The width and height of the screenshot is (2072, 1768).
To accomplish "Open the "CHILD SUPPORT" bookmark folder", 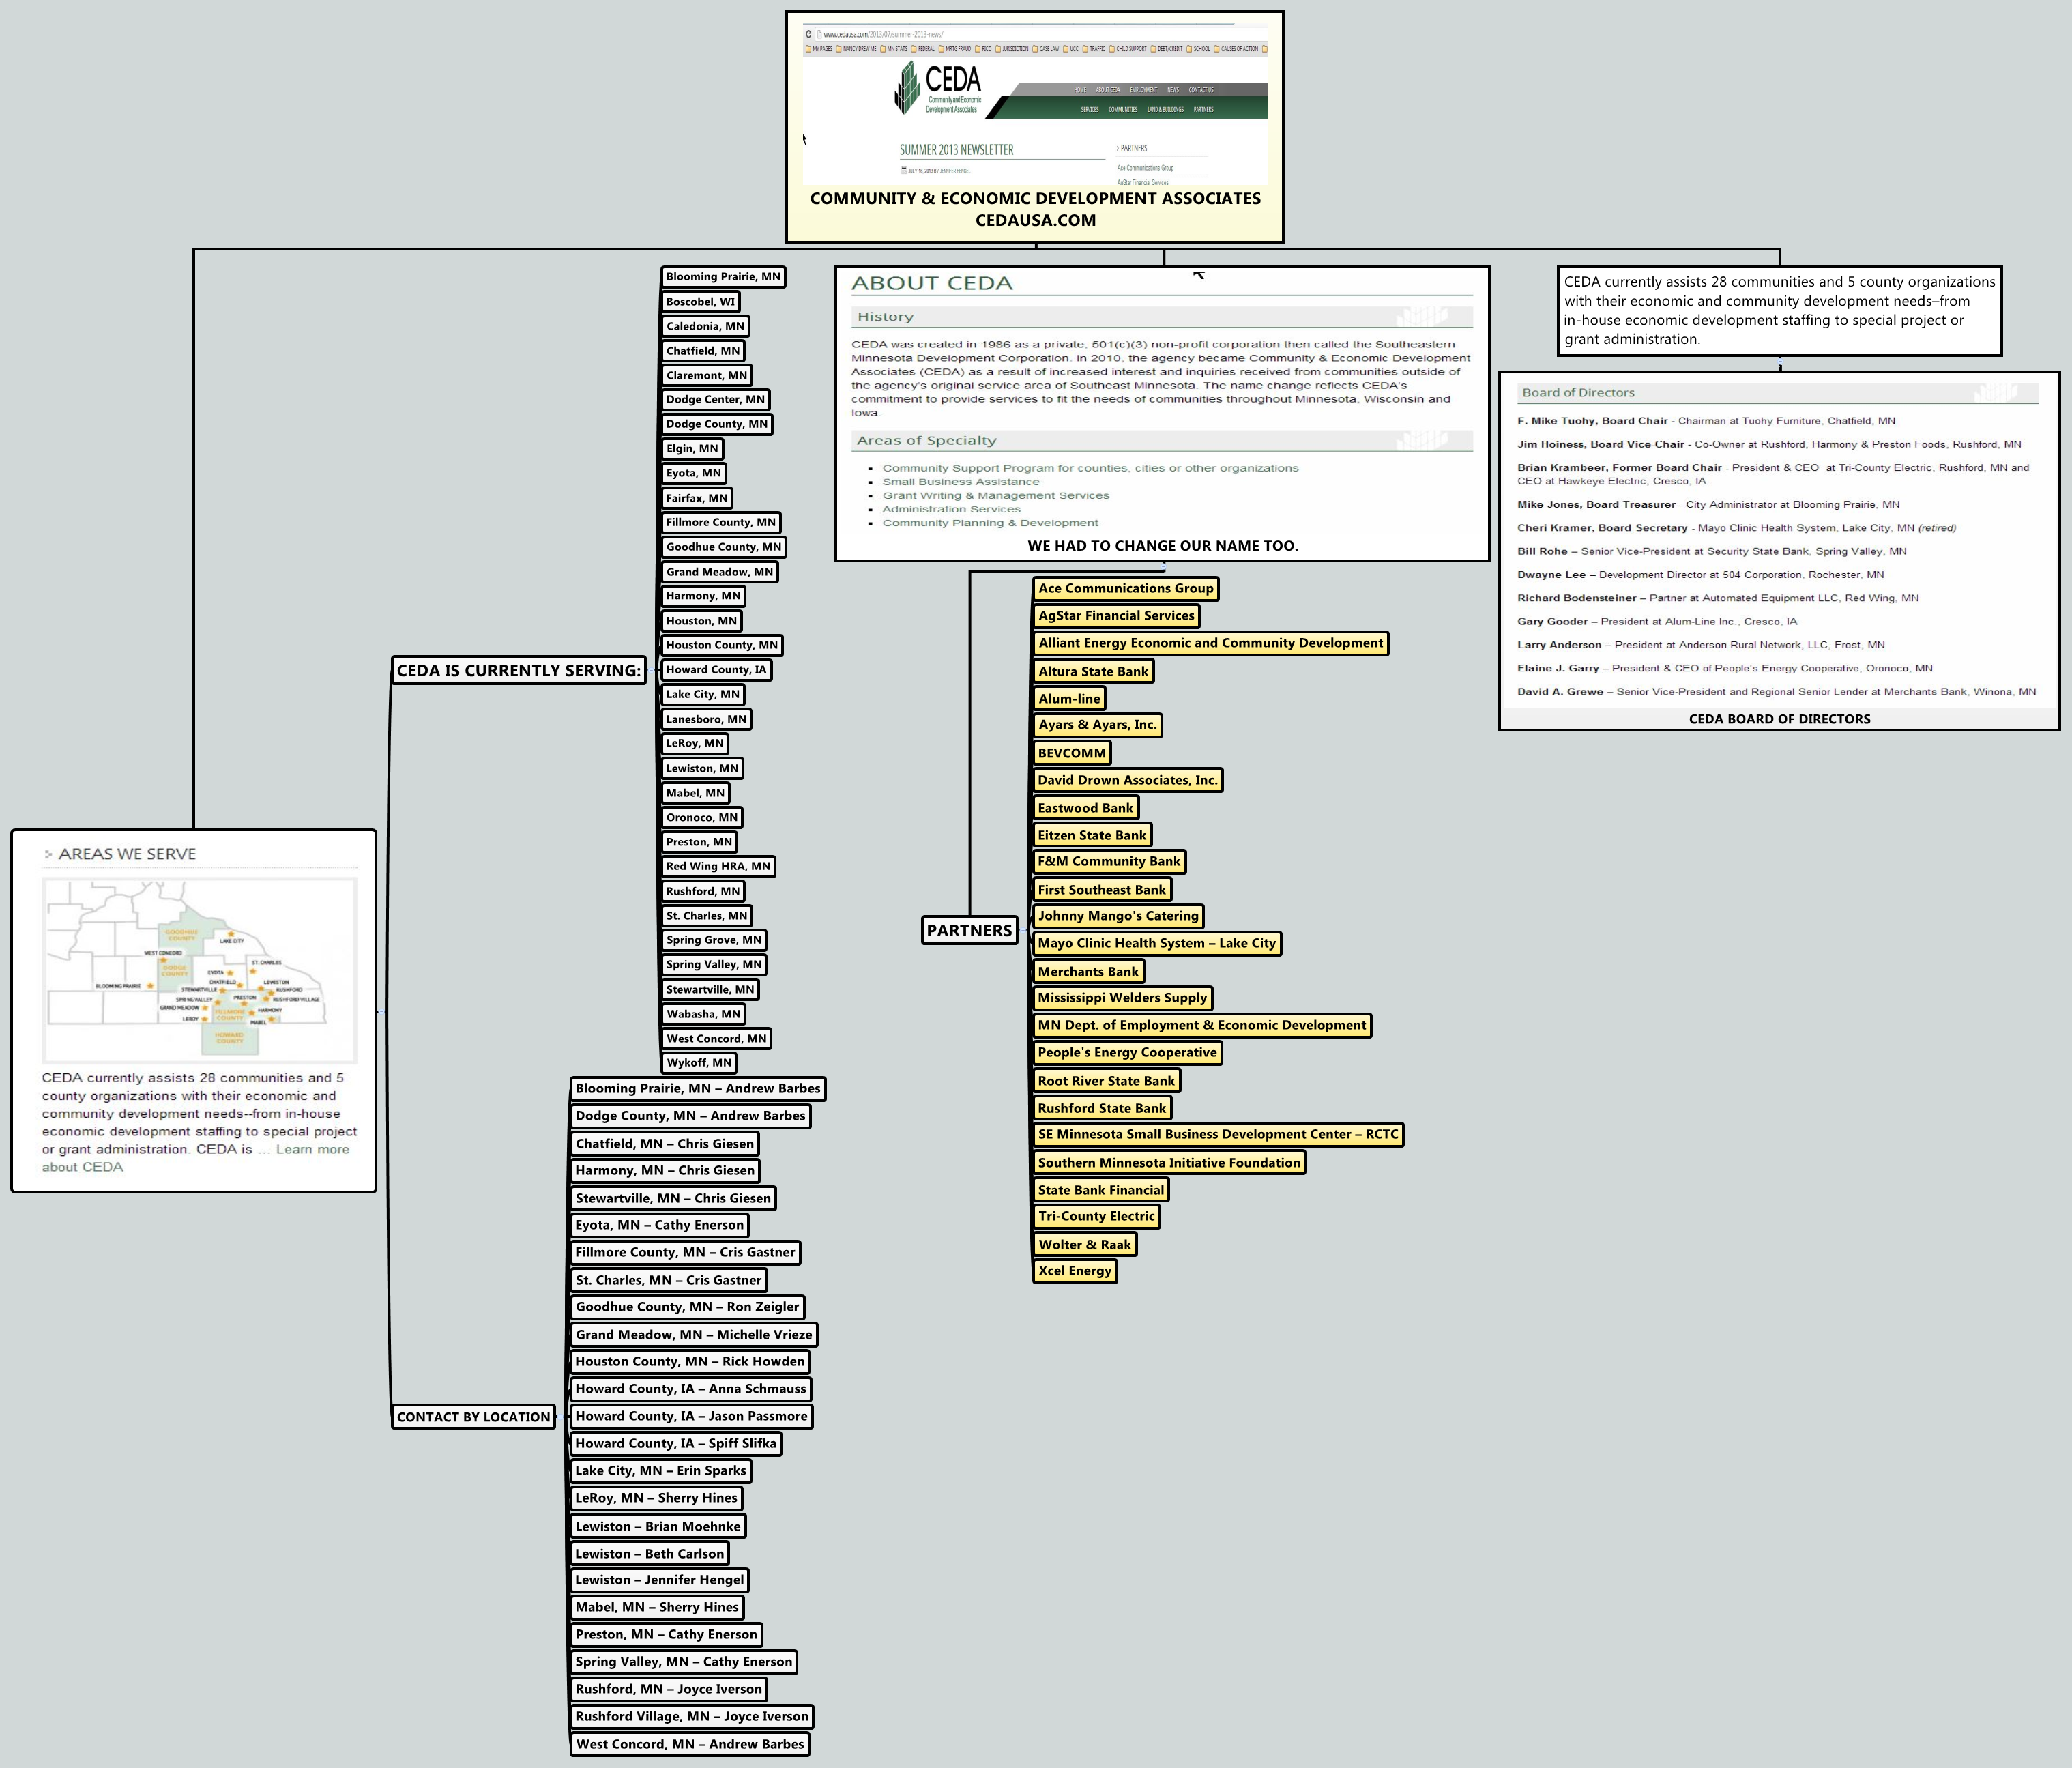I will click(1133, 48).
